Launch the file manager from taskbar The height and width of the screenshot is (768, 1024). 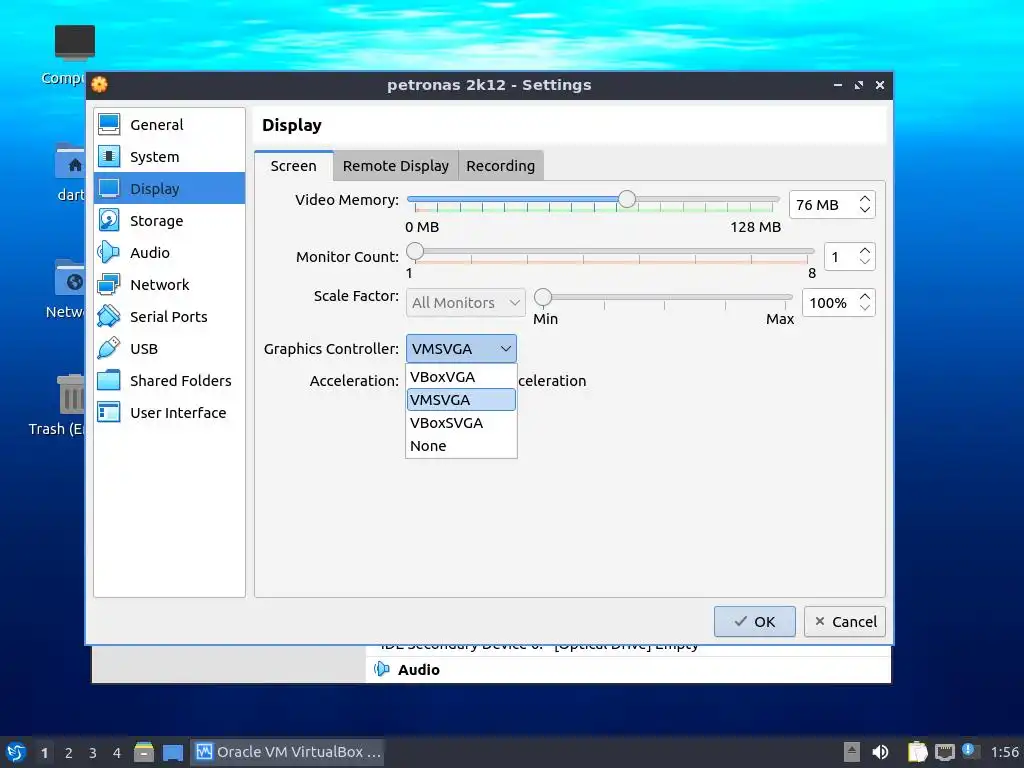(x=144, y=752)
